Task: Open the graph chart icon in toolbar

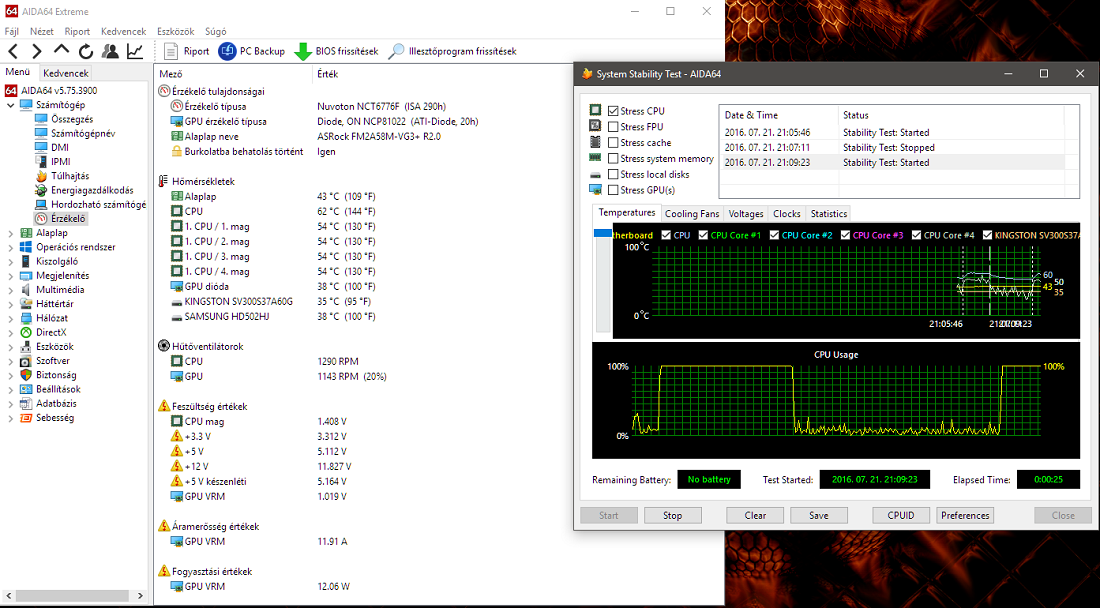Action: tap(135, 51)
